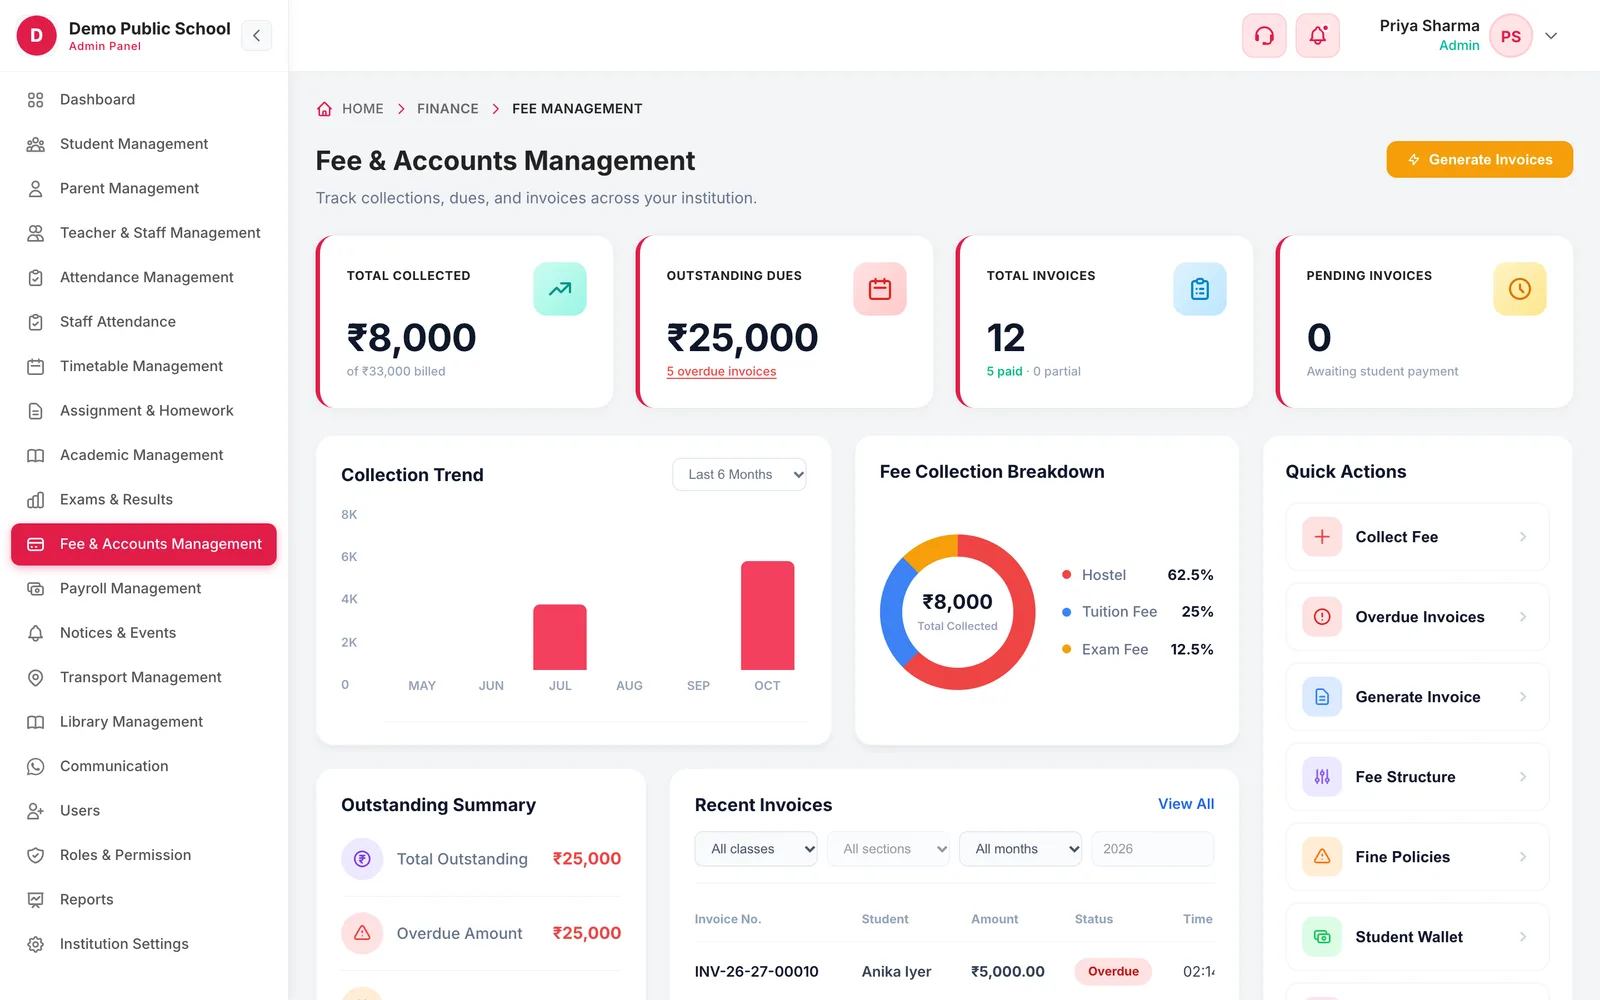
Task: Click the Tuition Fee blue legend dot
Action: 1067,612
